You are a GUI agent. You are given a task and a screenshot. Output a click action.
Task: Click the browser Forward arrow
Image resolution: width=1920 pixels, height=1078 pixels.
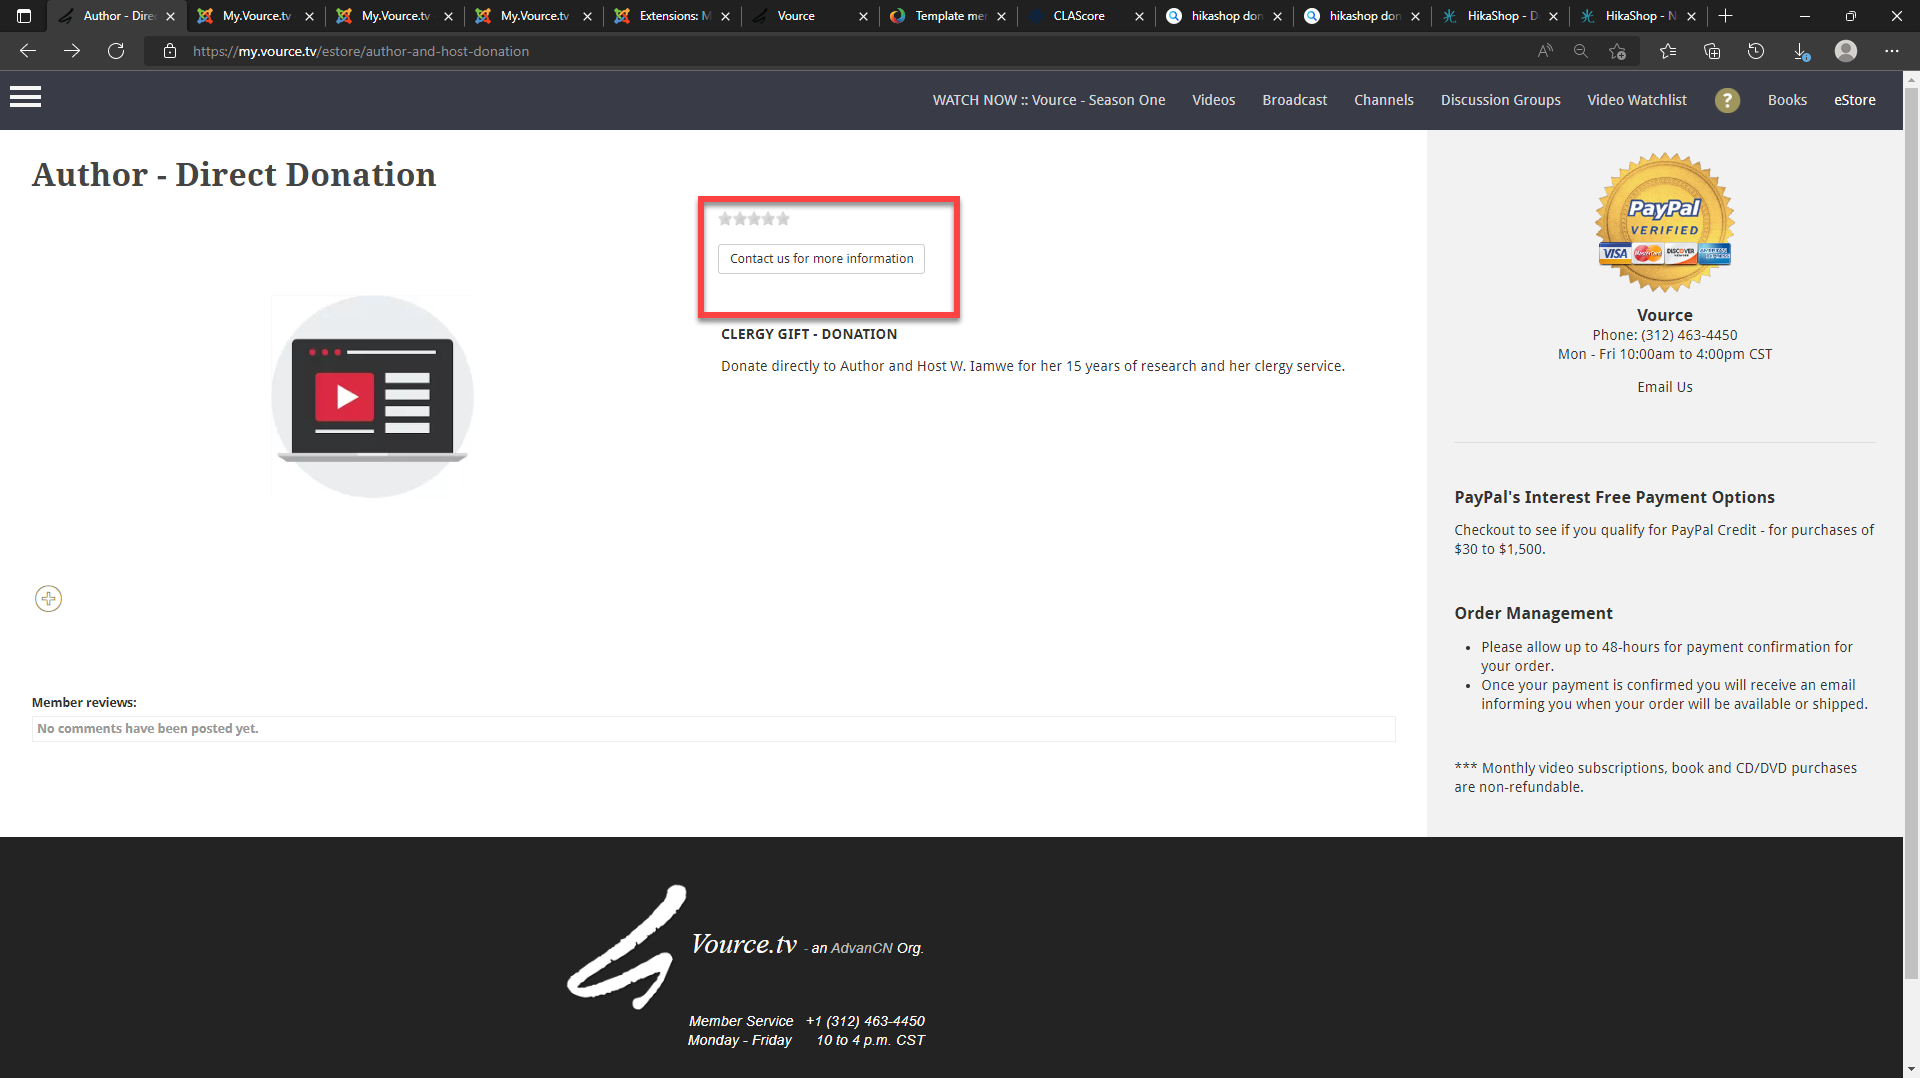click(x=72, y=51)
